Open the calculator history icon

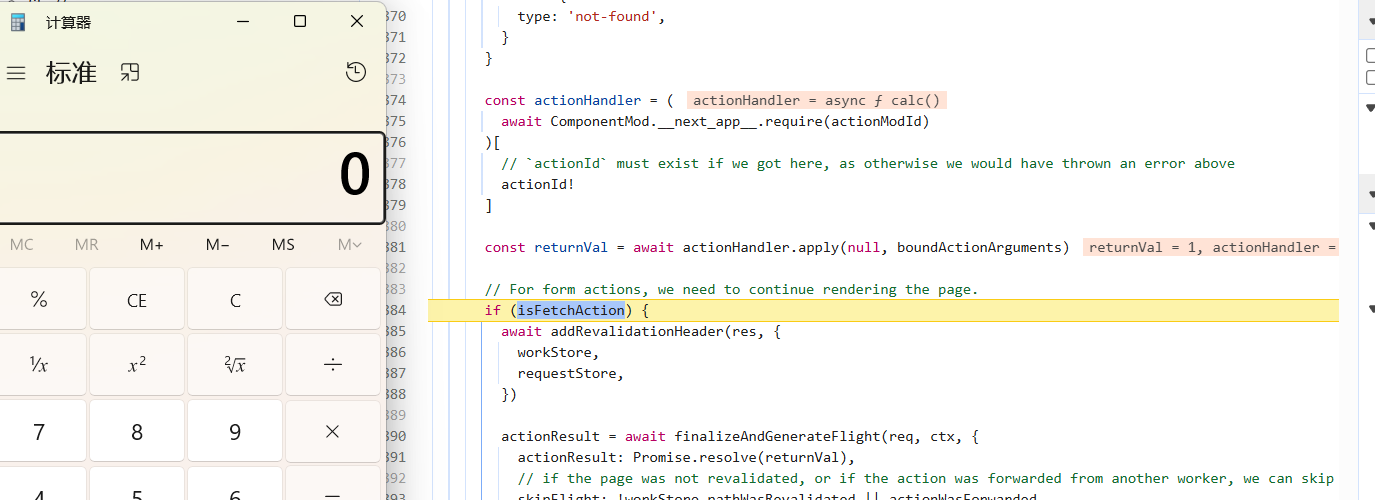pyautogui.click(x=355, y=72)
